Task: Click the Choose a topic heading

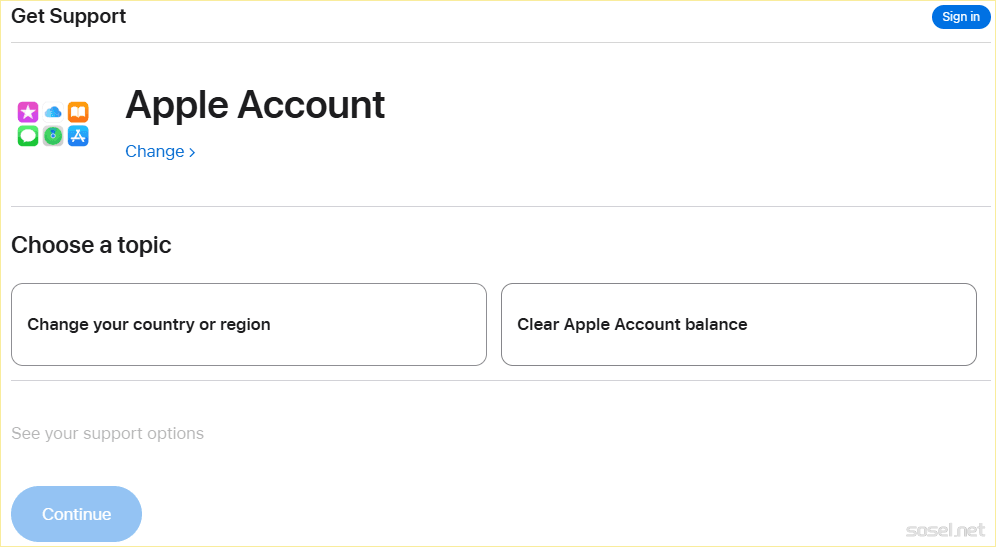Action: 91,245
